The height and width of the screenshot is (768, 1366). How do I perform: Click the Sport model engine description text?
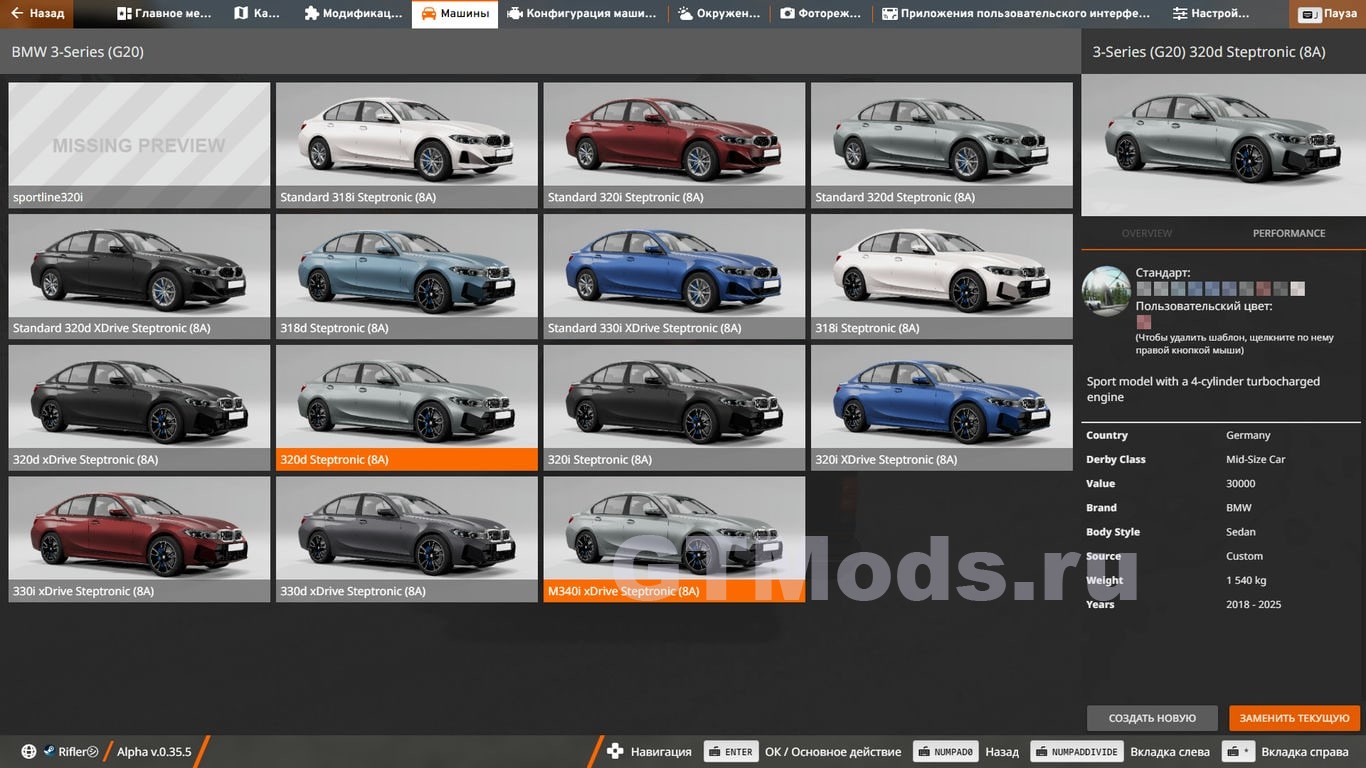pos(1203,389)
